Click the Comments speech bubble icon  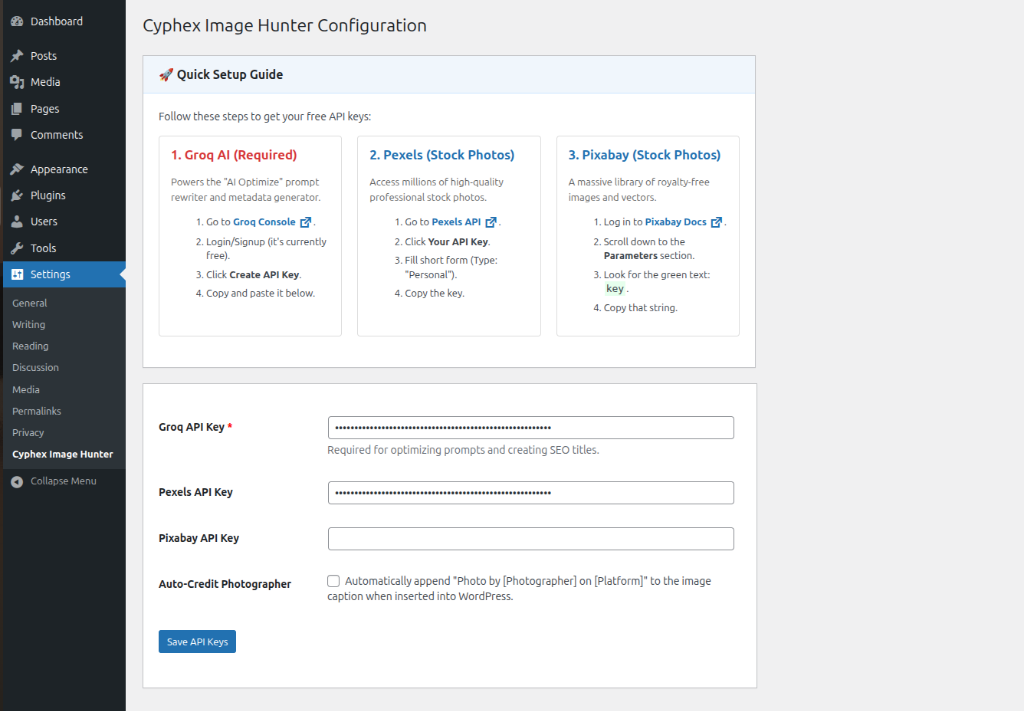coord(17,135)
